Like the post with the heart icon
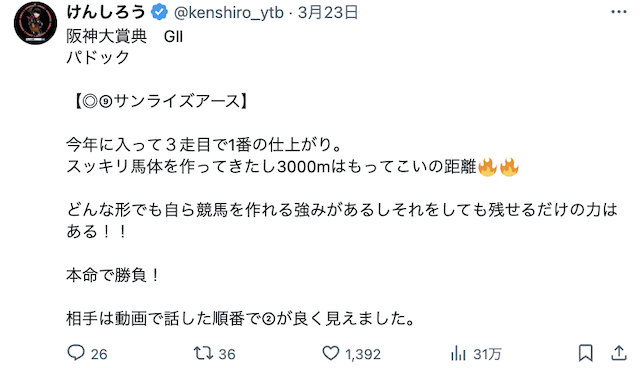The width and height of the screenshot is (640, 368). pyautogui.click(x=331, y=353)
